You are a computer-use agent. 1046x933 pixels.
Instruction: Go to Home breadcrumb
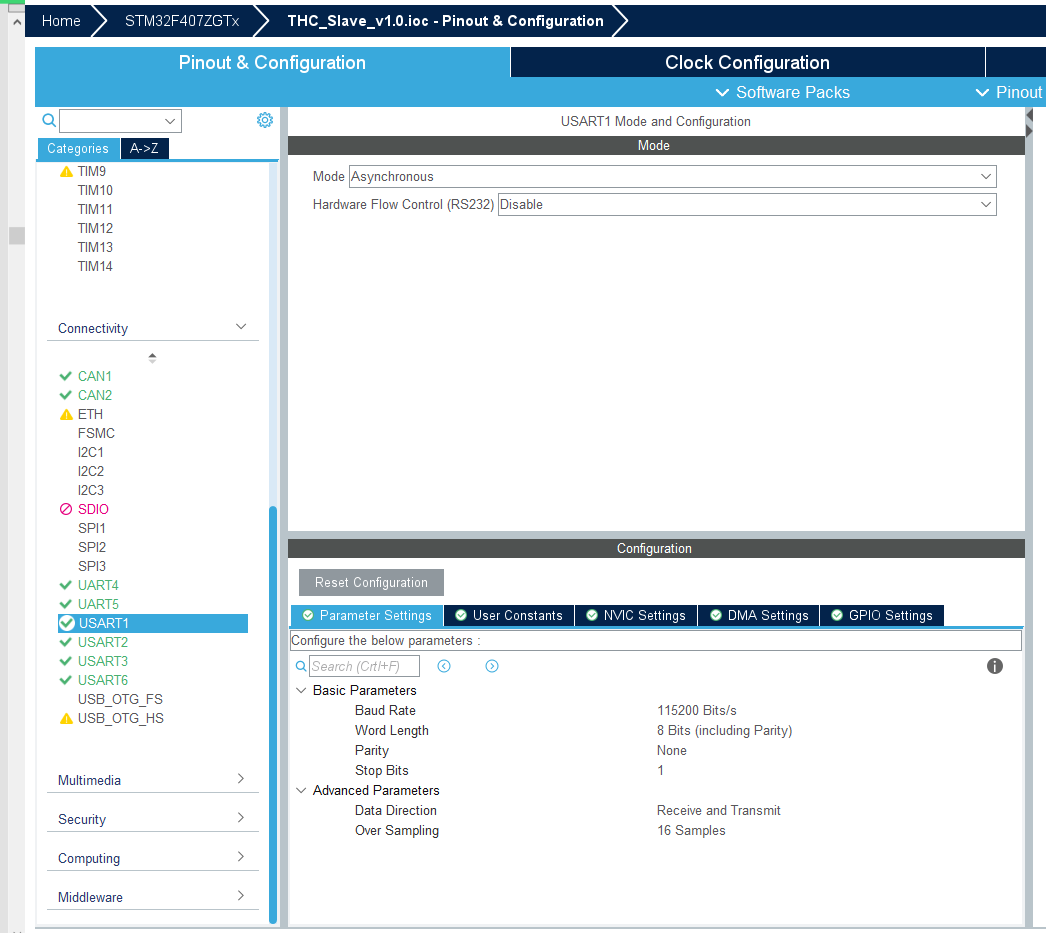[61, 21]
